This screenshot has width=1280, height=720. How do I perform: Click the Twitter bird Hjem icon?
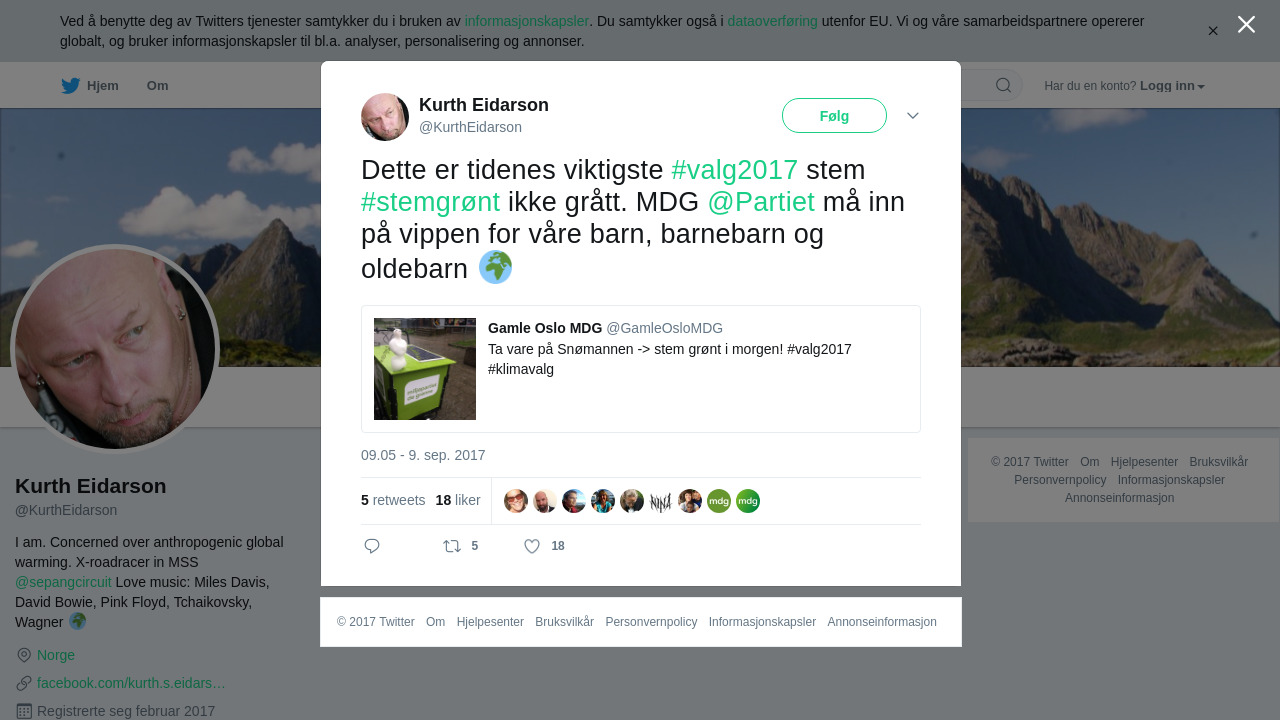[x=71, y=86]
